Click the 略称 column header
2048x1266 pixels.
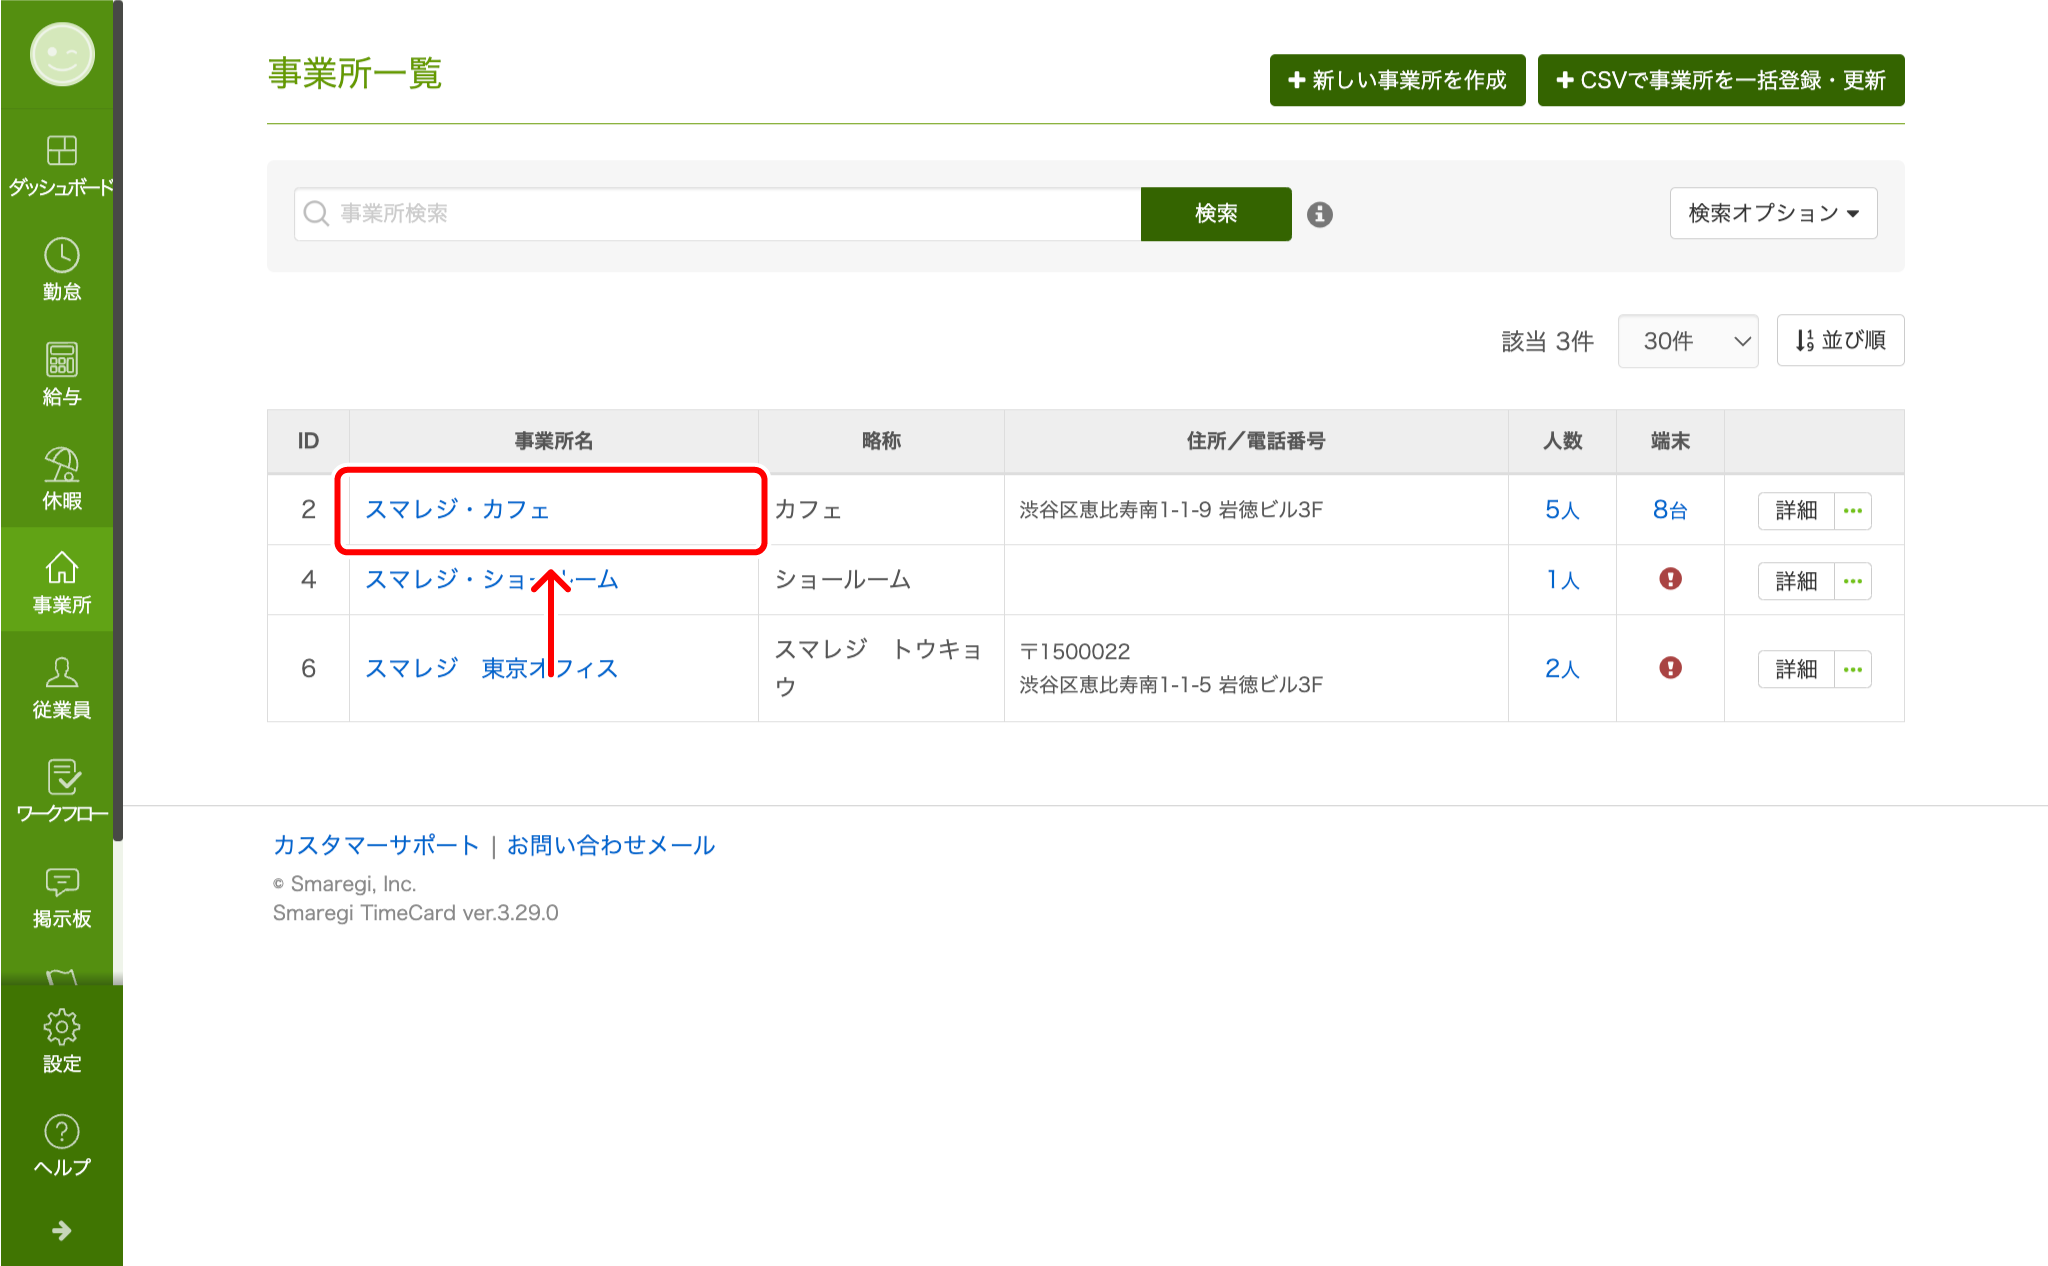[x=881, y=441]
